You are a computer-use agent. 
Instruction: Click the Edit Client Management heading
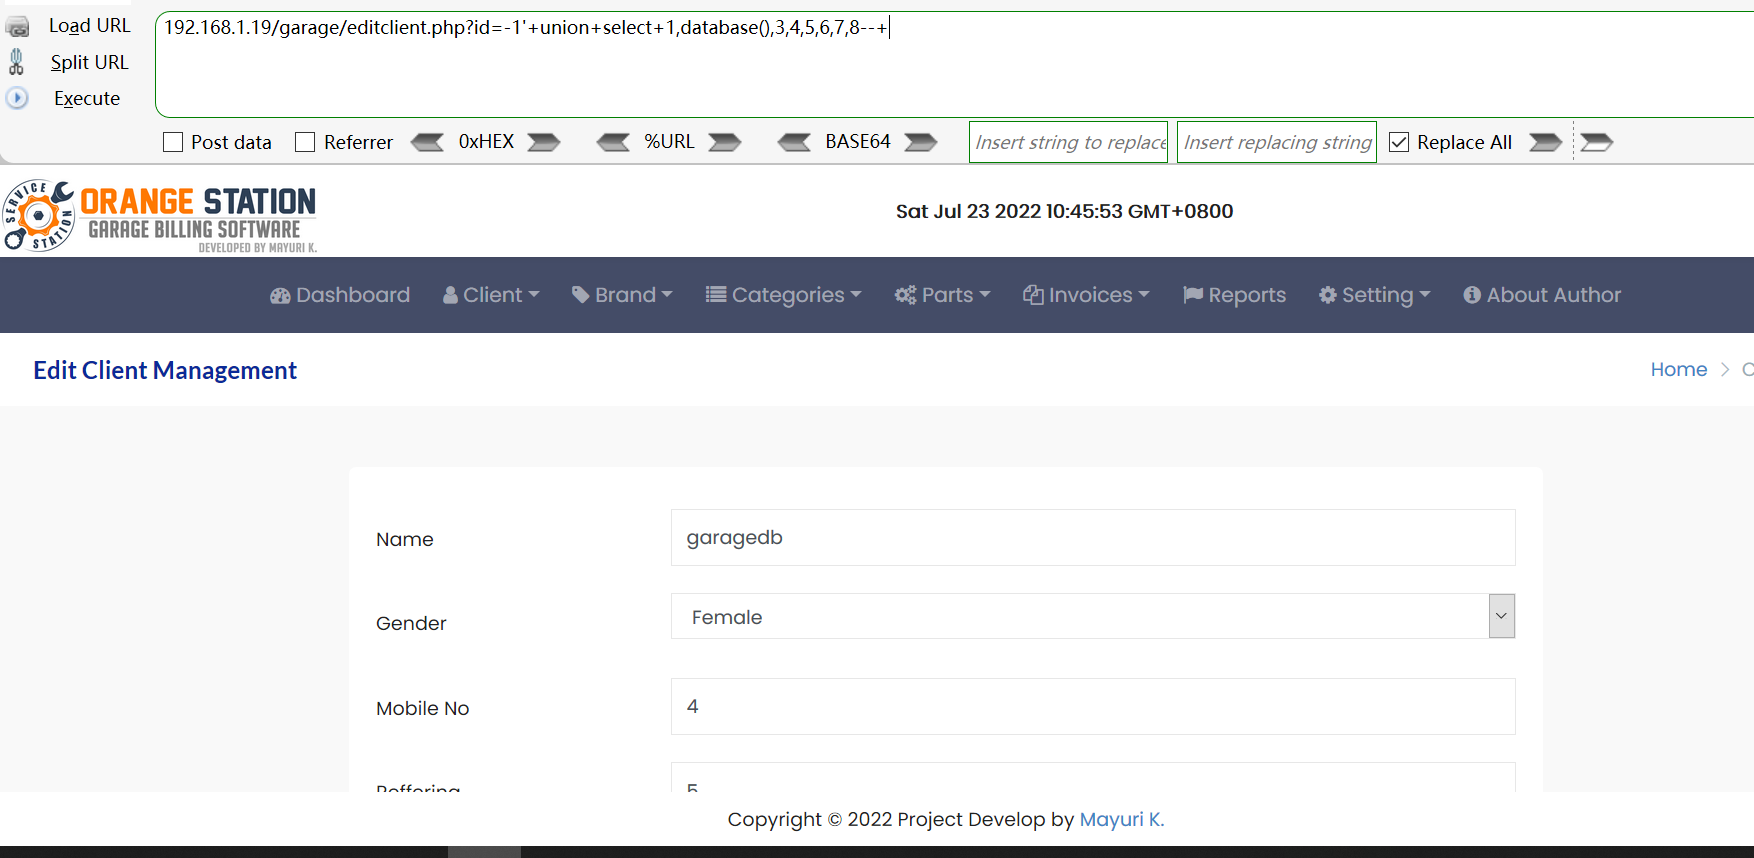165,370
